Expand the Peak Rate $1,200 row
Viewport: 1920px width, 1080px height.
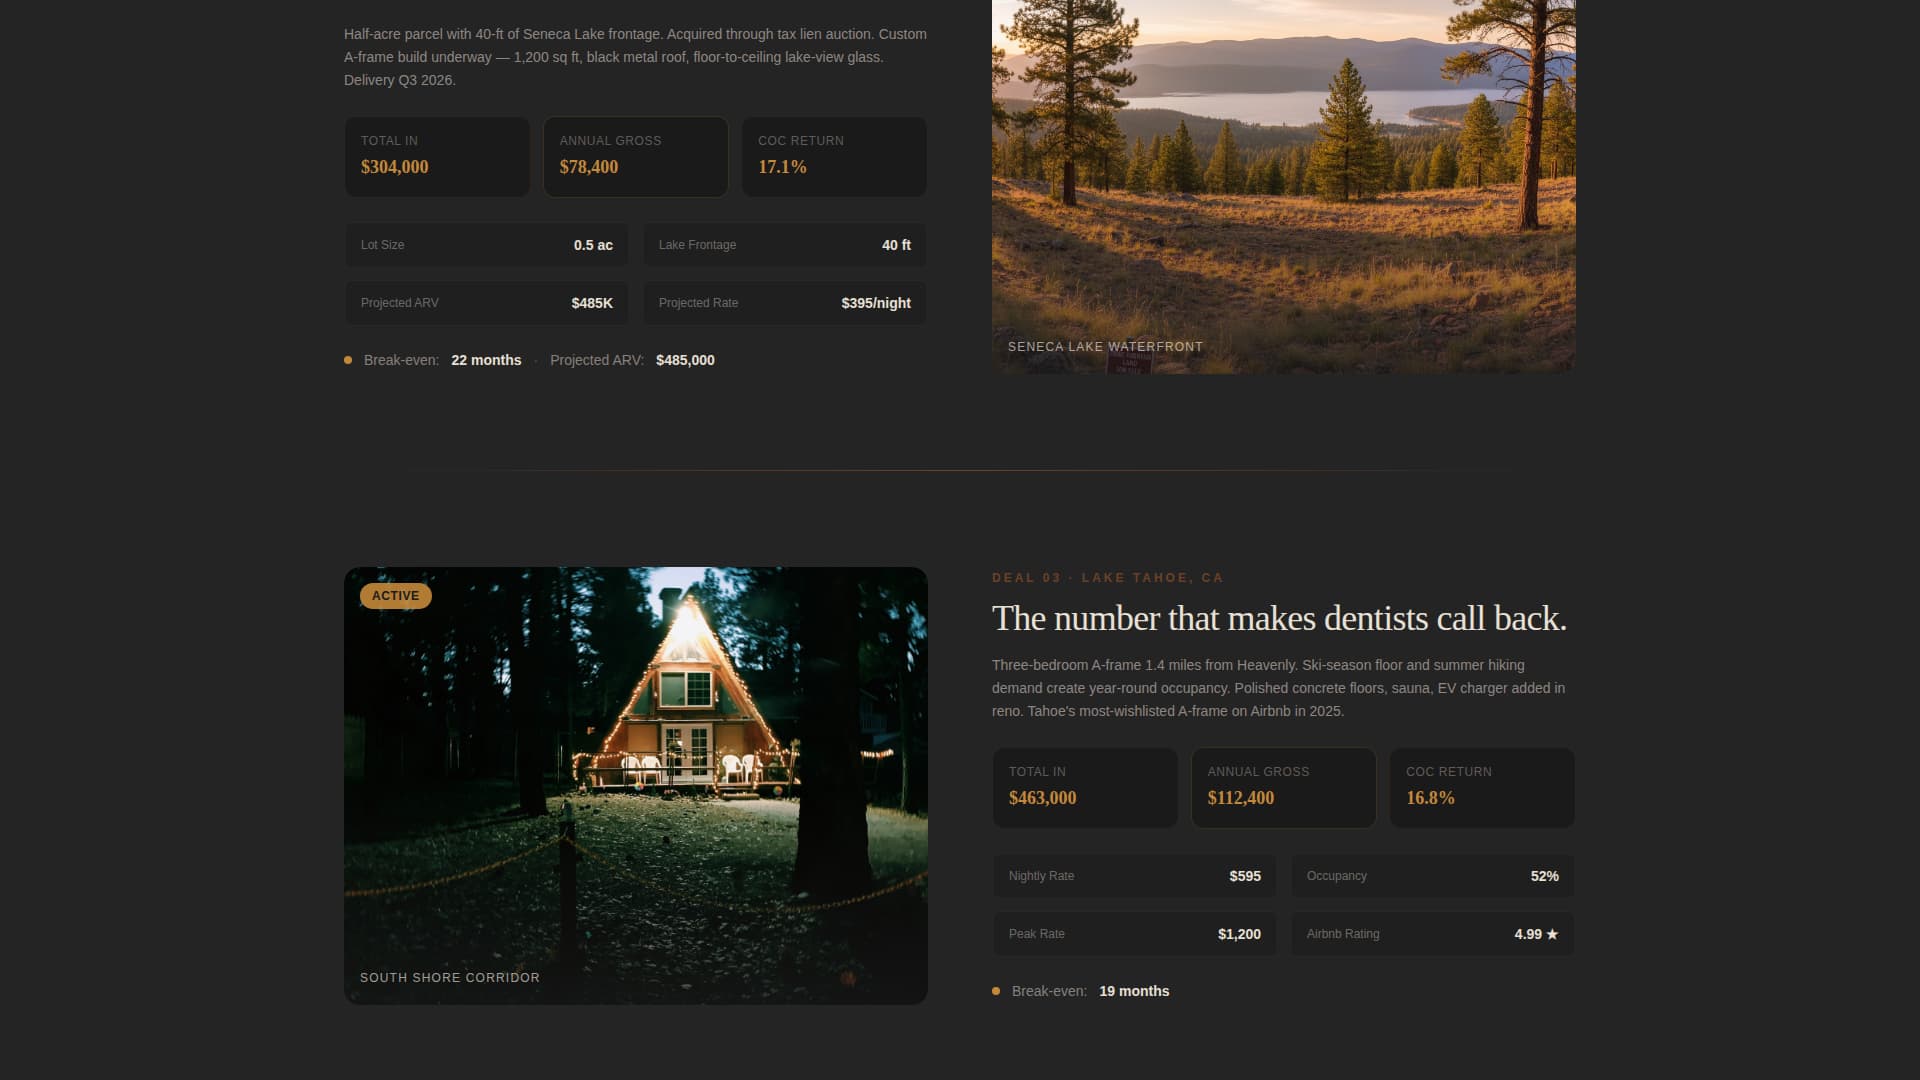[1134, 933]
